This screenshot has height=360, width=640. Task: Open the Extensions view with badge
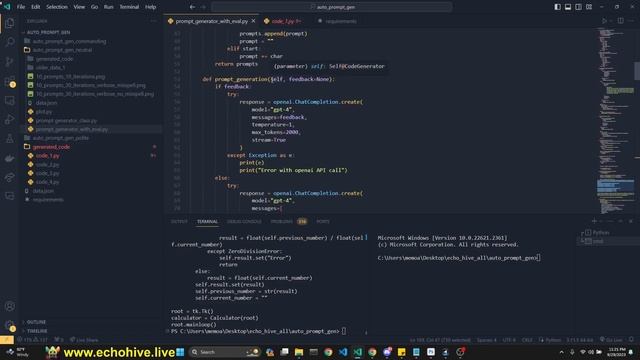pos(10,81)
